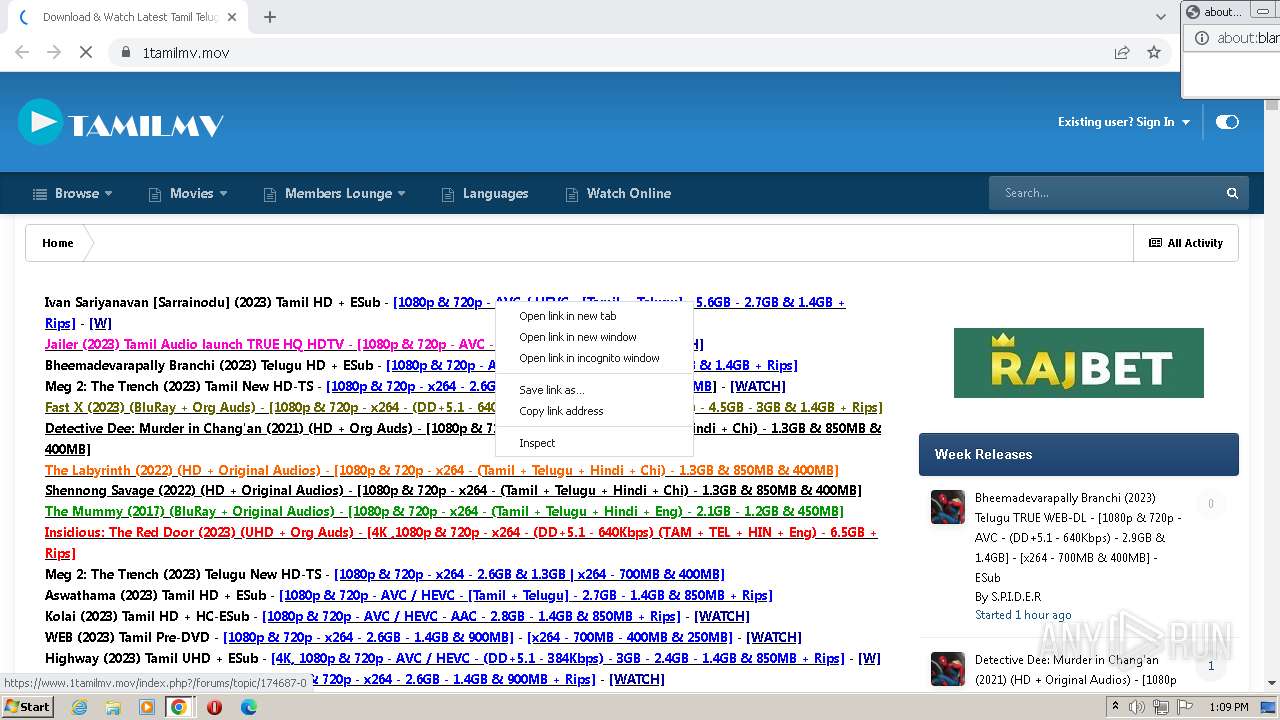Viewport: 1280px width, 720px height.
Task: Go back using browser back arrow
Action: click(22, 52)
